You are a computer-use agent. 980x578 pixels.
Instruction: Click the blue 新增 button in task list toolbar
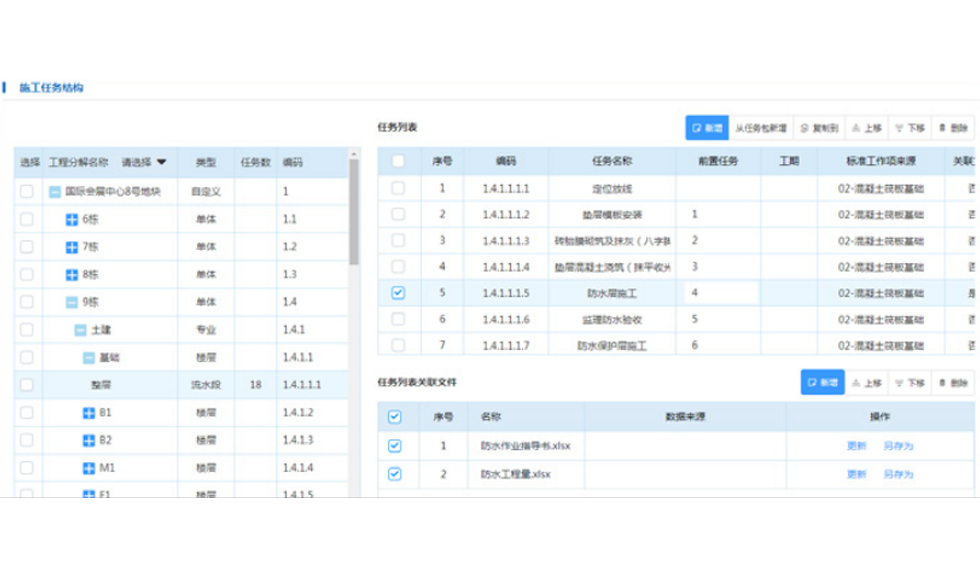click(x=706, y=127)
